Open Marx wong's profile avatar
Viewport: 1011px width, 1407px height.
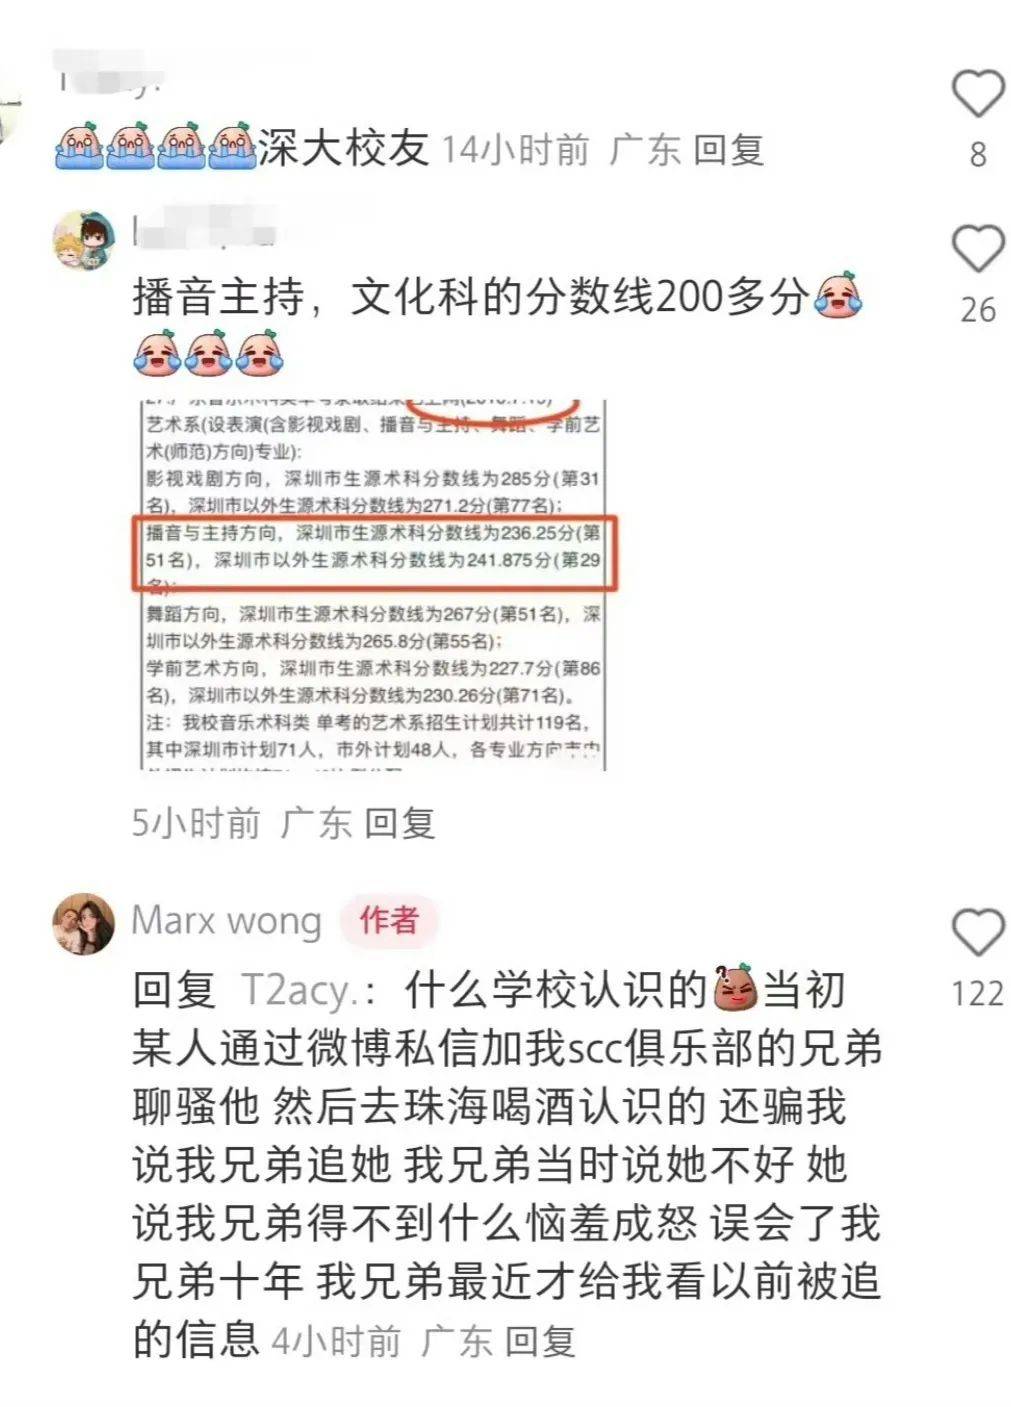point(83,924)
